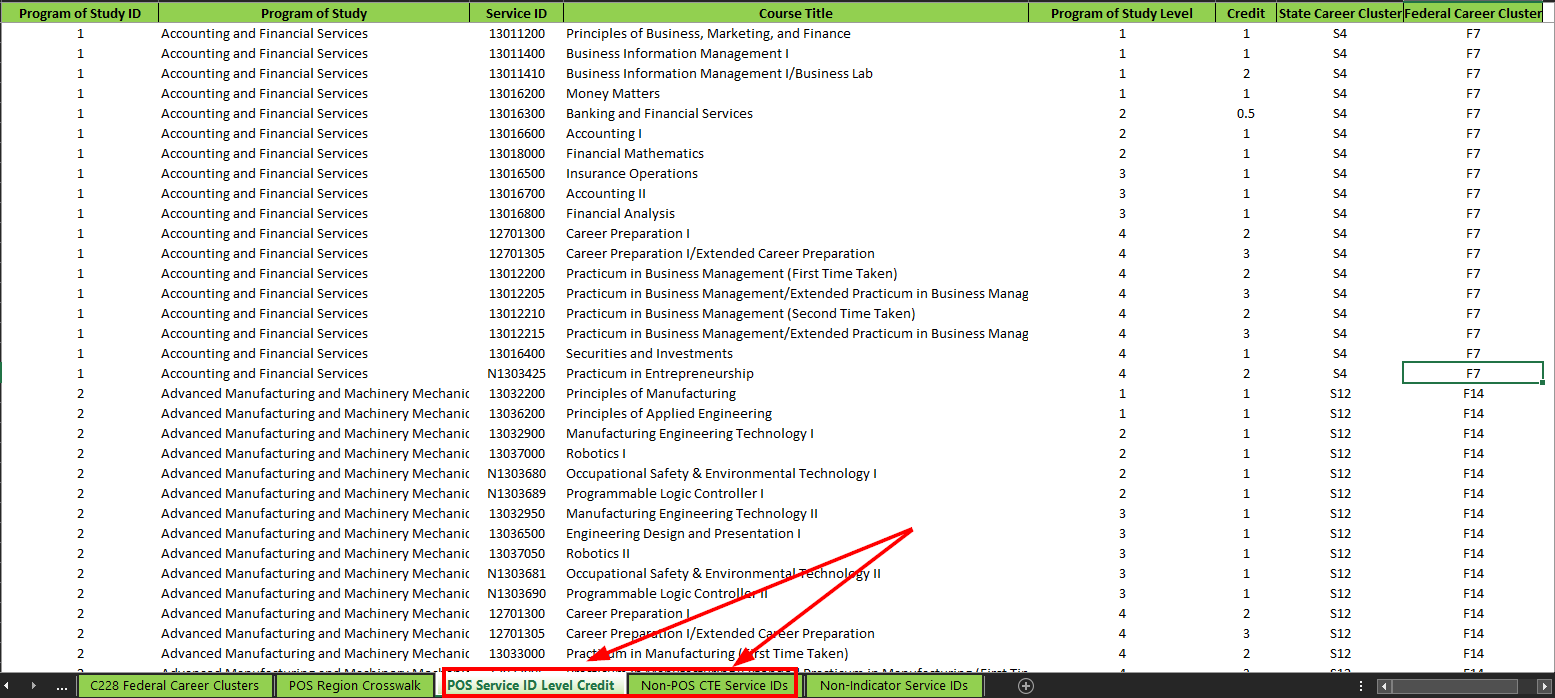
Task: Add a new worksheet using the plus icon
Action: point(1025,686)
